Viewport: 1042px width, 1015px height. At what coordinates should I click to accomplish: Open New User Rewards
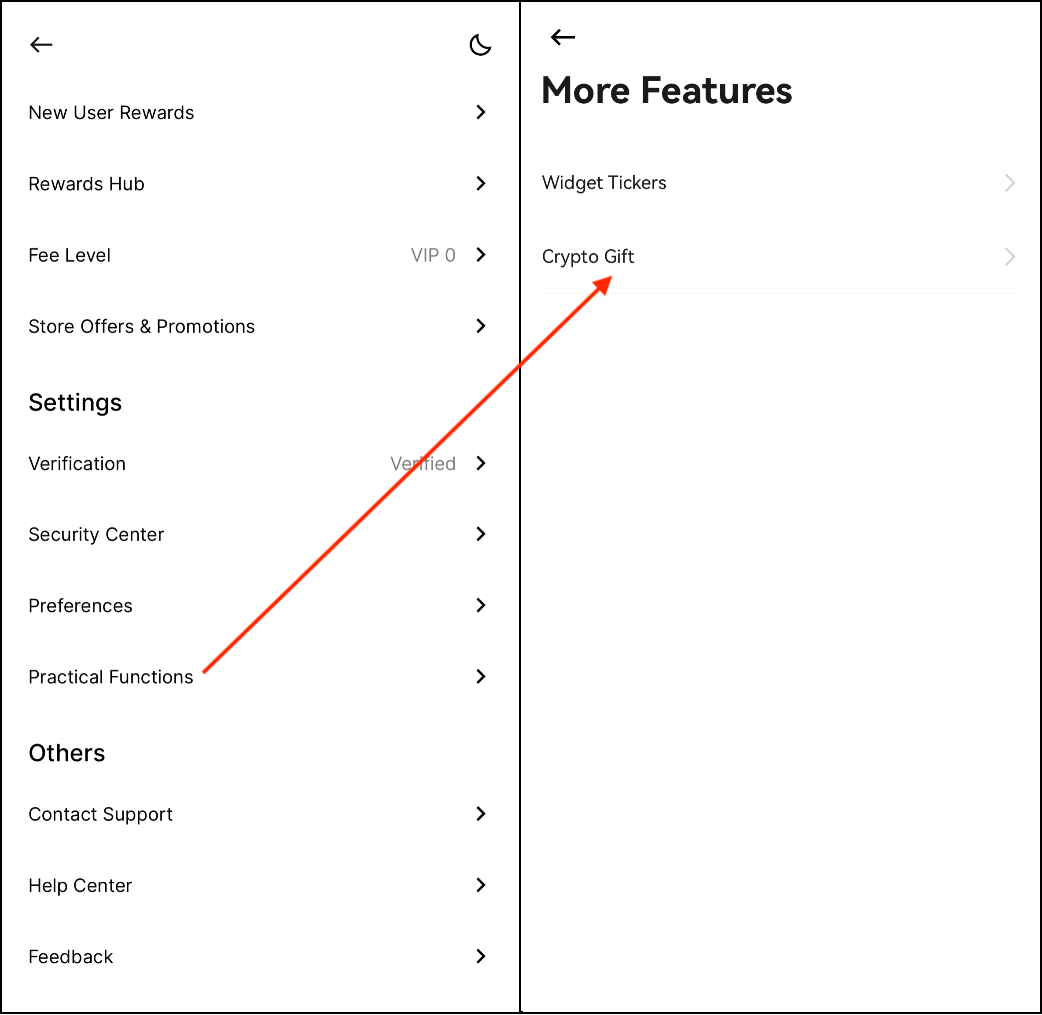(111, 113)
